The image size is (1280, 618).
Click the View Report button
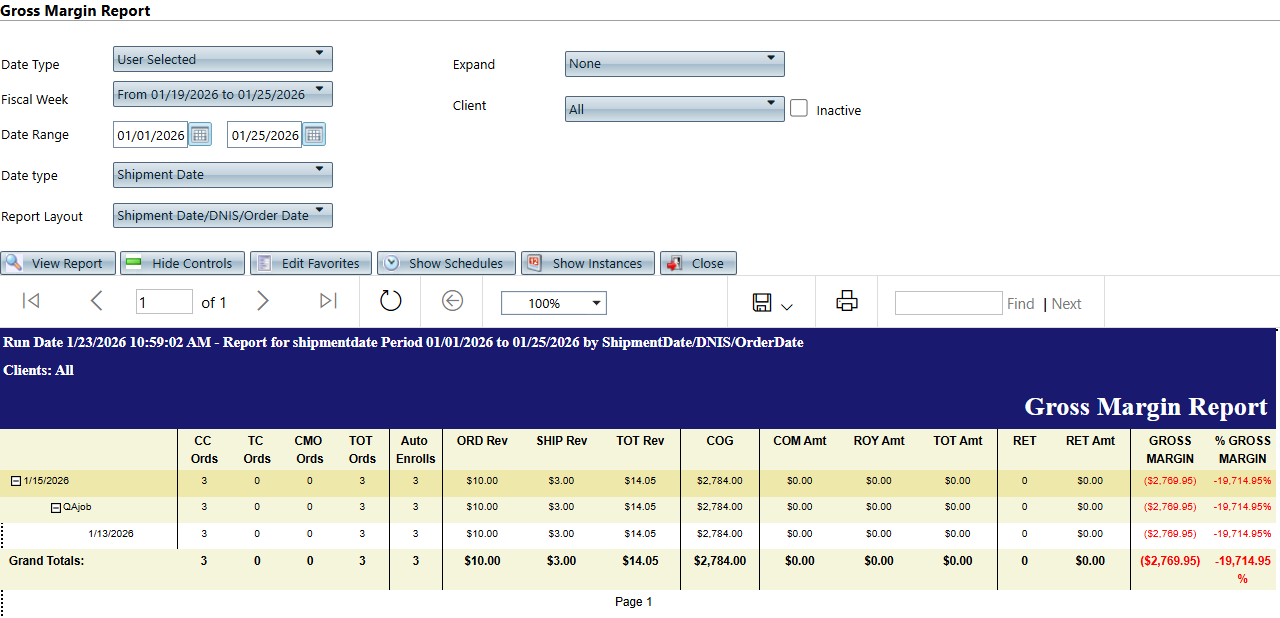[x=58, y=263]
